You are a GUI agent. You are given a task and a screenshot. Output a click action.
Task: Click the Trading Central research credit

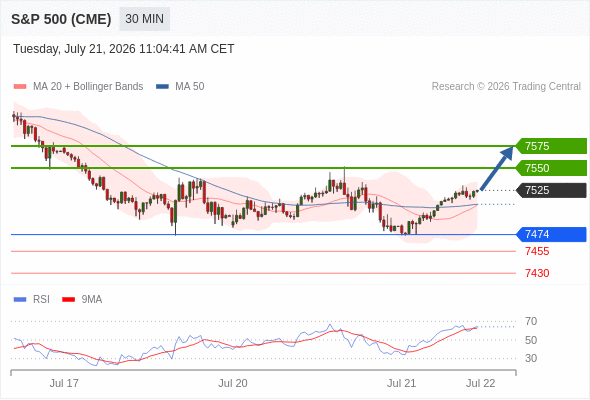click(506, 87)
